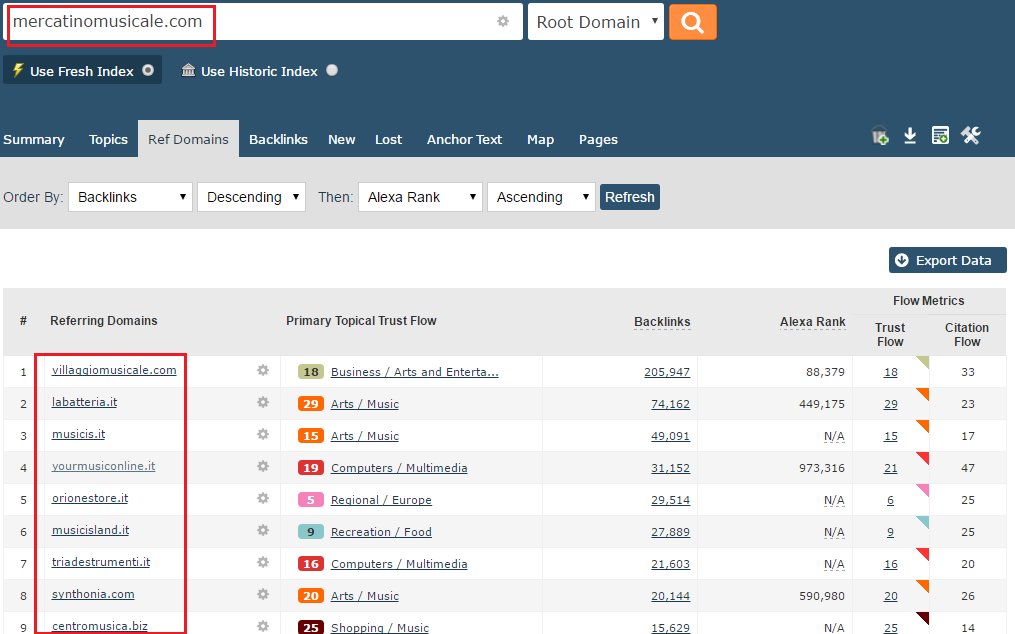Viewport: 1015px width, 634px height.
Task: Switch to the Summary tab
Action: pos(34,139)
